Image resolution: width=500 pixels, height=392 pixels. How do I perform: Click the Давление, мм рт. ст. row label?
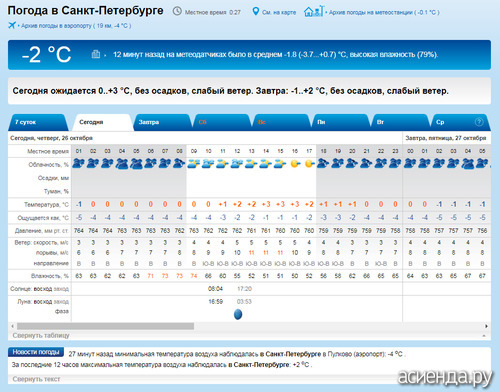tap(42, 231)
